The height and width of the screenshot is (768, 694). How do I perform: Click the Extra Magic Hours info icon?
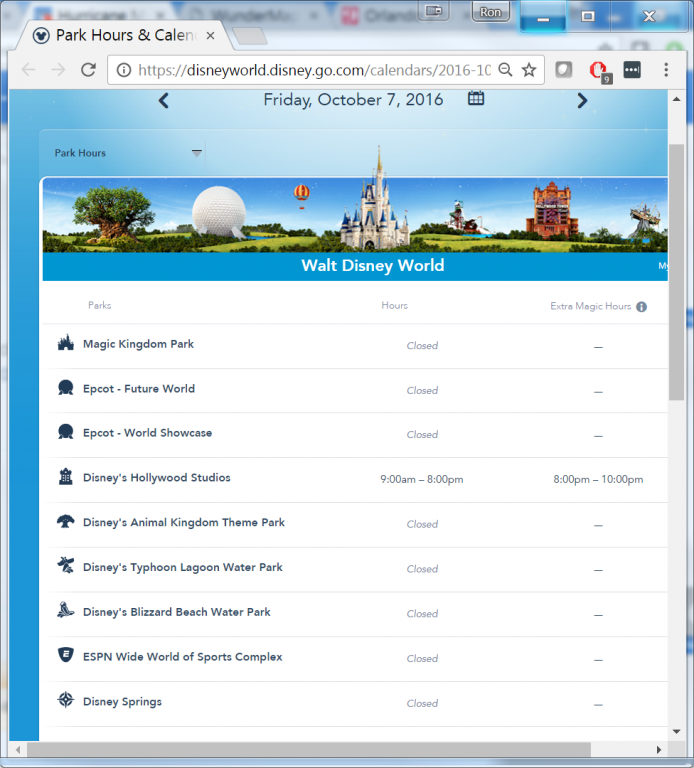click(x=641, y=307)
